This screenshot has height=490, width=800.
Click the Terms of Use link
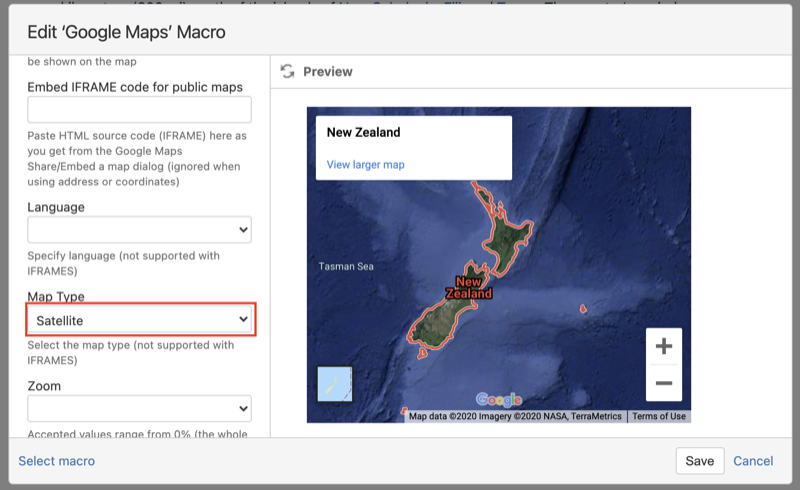pos(659,416)
